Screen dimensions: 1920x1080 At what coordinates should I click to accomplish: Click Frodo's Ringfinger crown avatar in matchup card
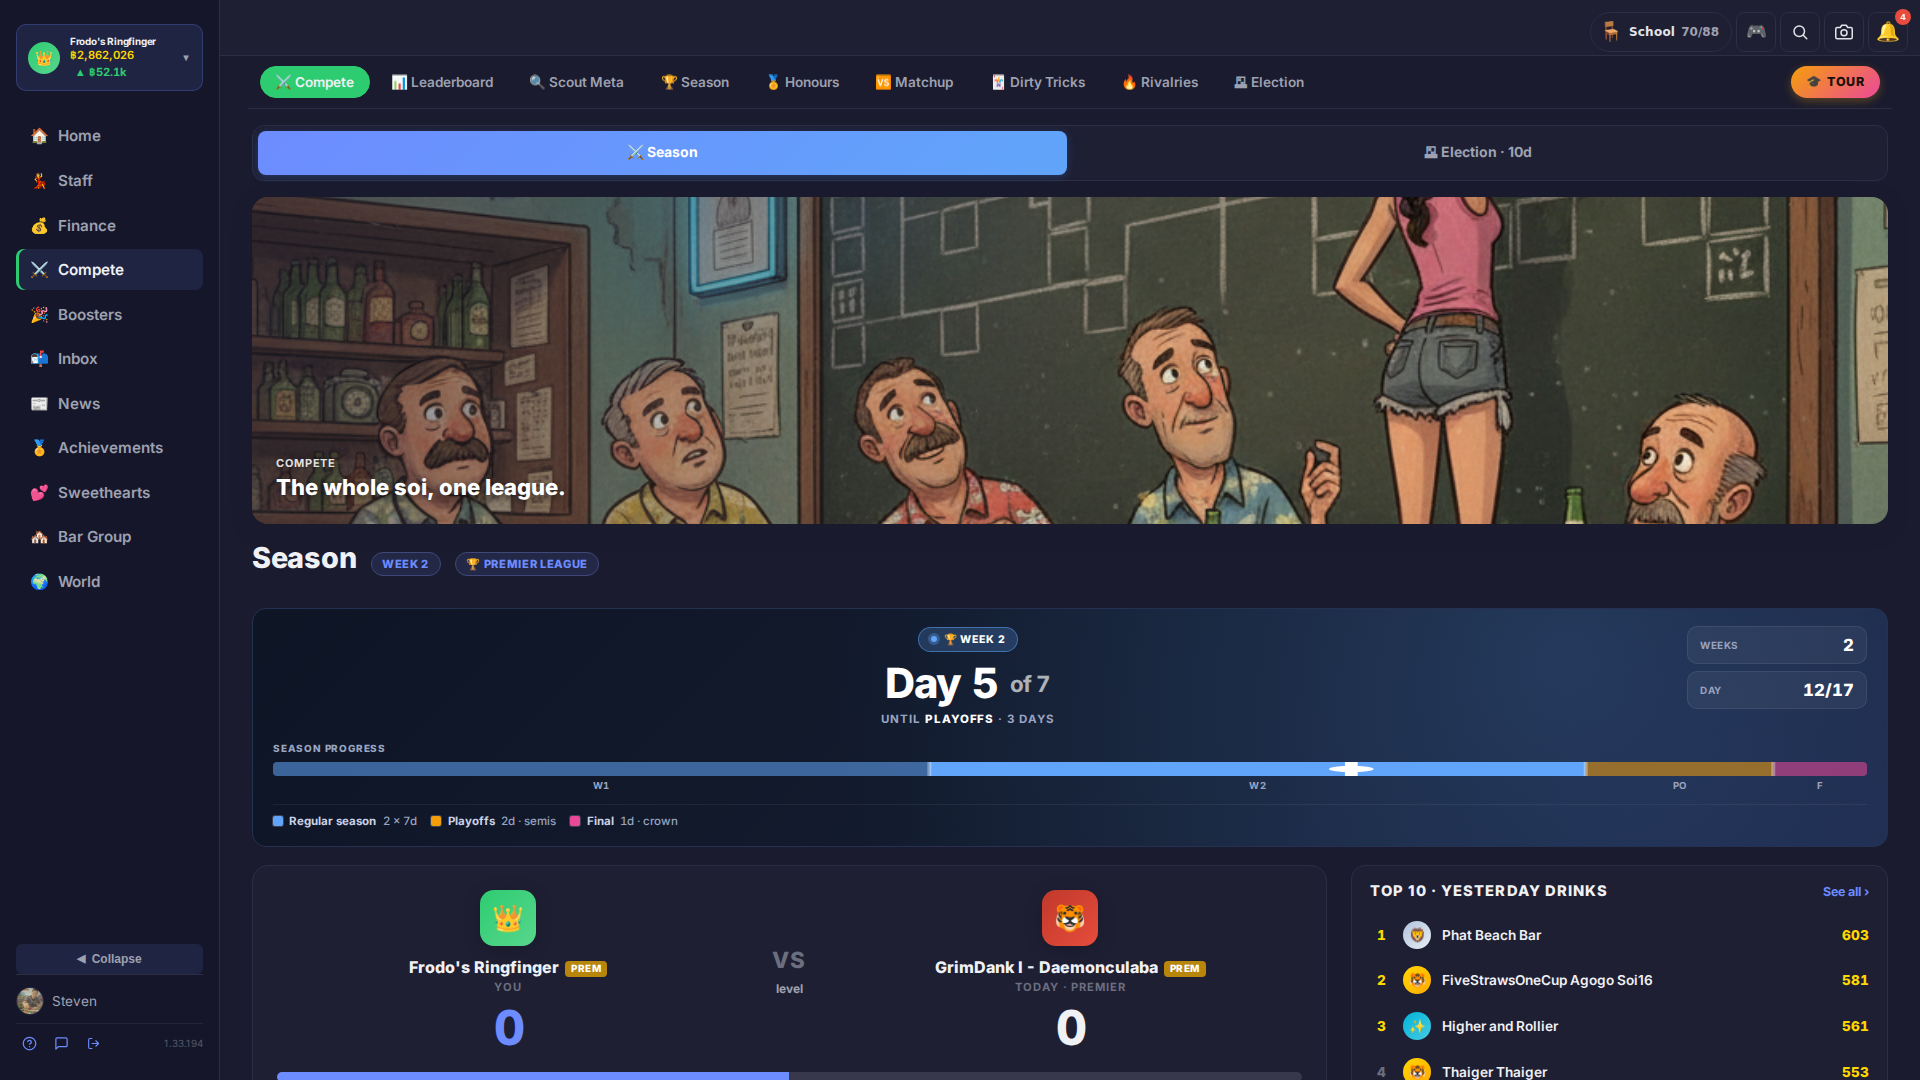[x=508, y=918]
